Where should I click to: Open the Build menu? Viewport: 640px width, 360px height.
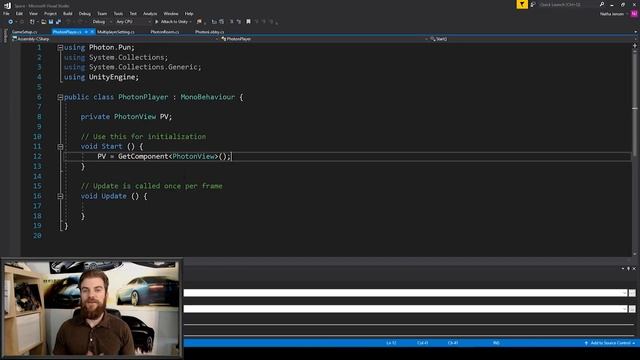(x=67, y=13)
